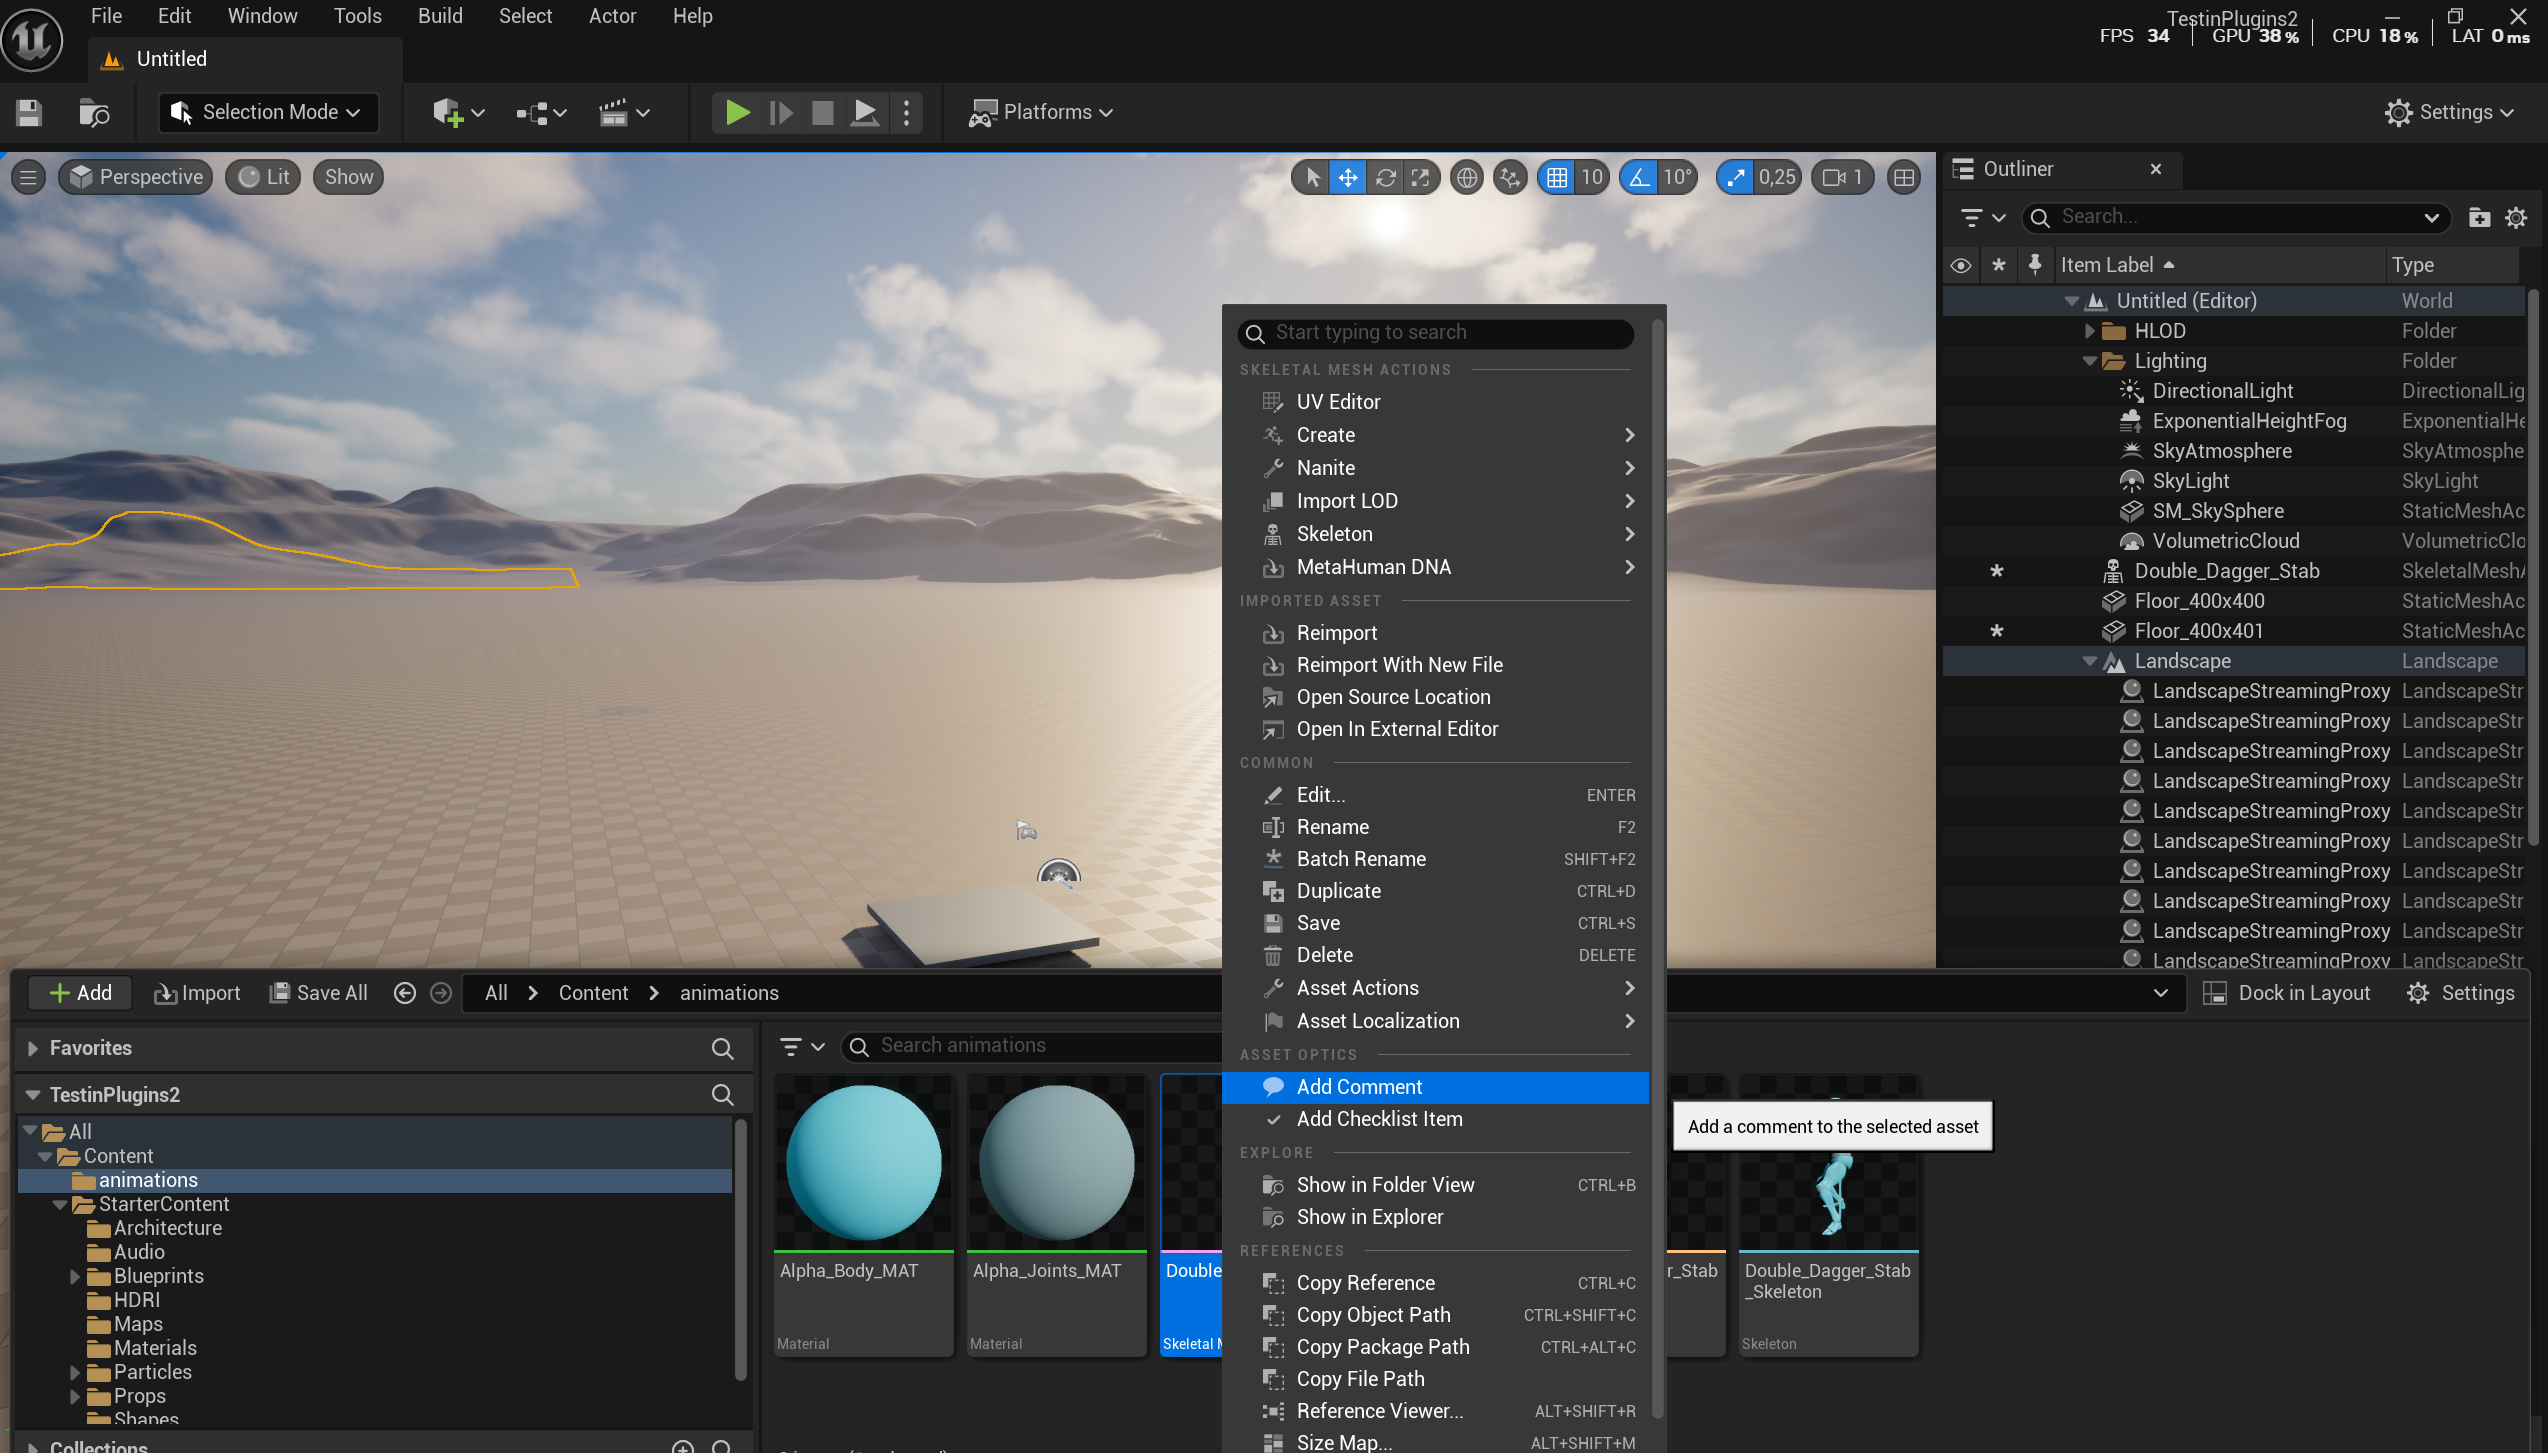This screenshot has height=1453, width=2548.
Task: Select the rotate transform tool icon
Action: pyautogui.click(x=1385, y=178)
